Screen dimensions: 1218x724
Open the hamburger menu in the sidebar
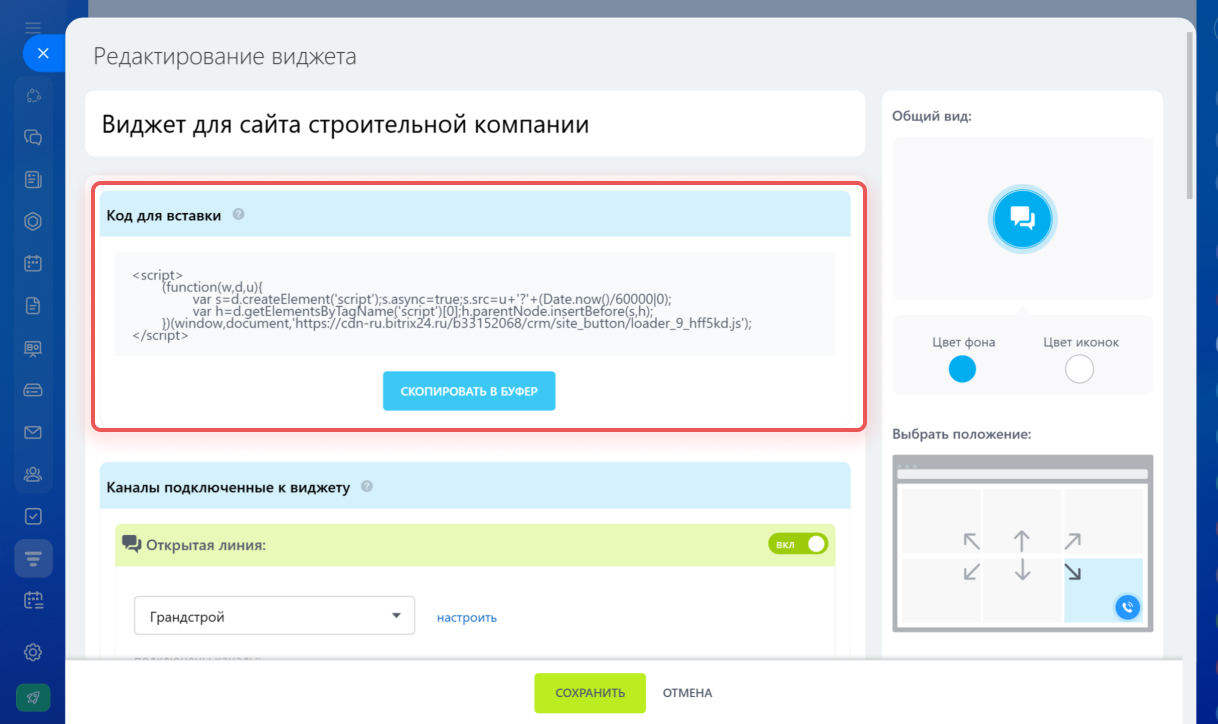coord(33,26)
